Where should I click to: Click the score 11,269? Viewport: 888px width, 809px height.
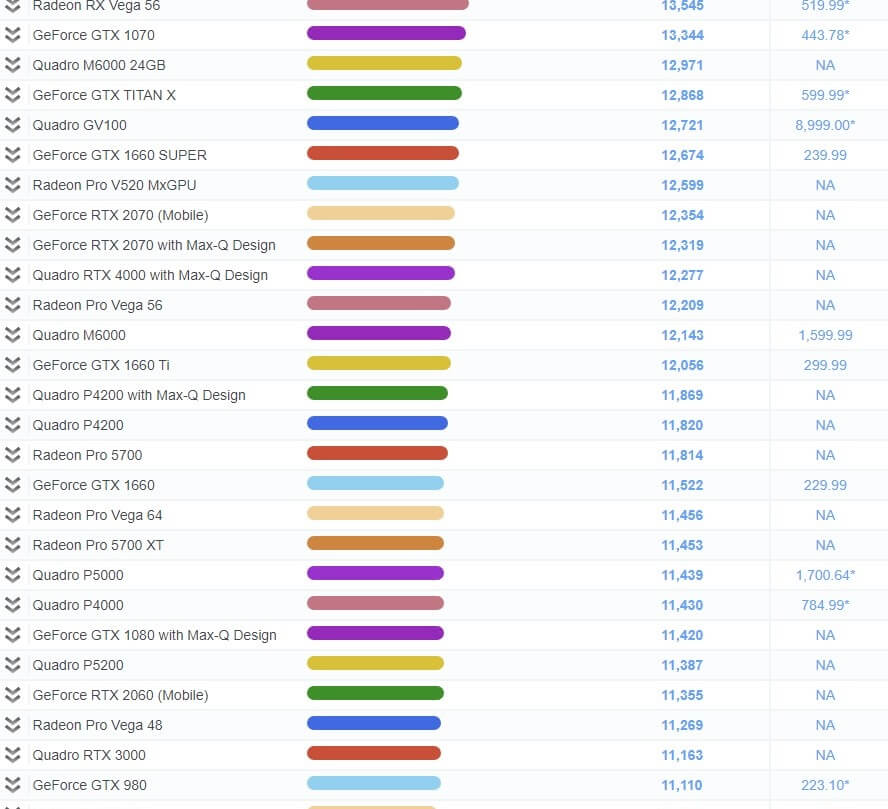point(682,725)
